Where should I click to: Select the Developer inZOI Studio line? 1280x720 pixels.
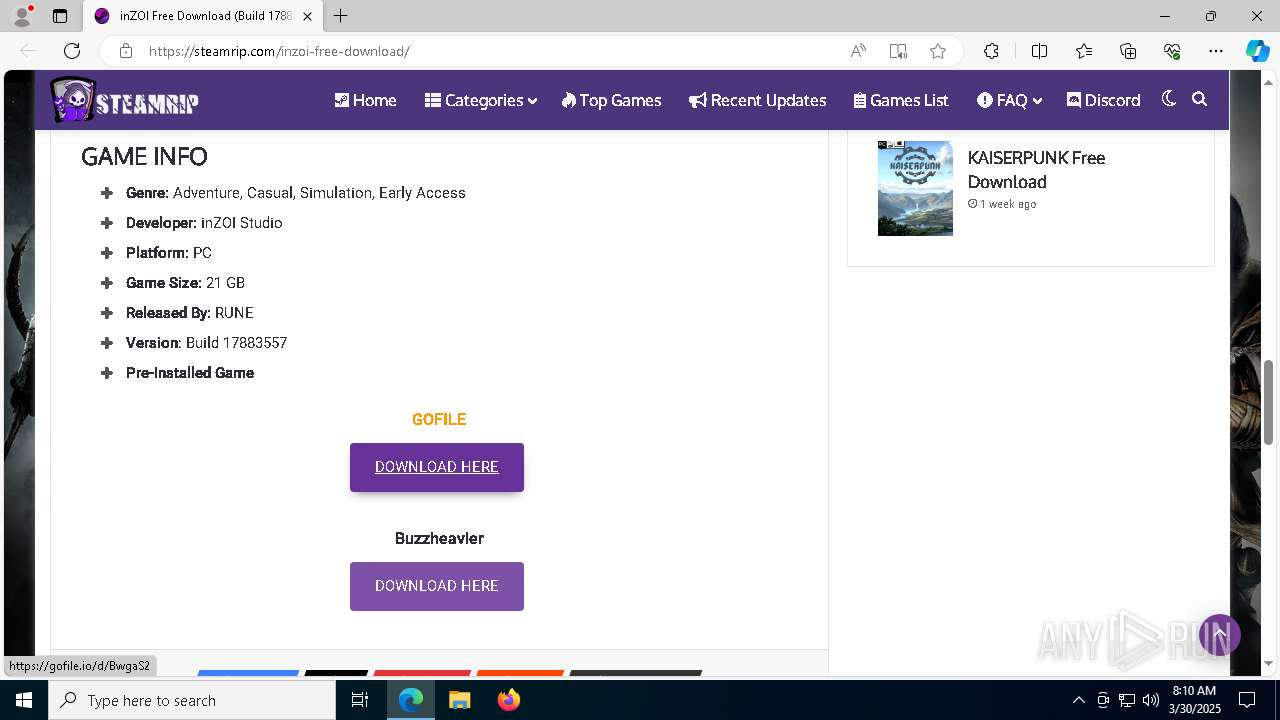tap(204, 223)
